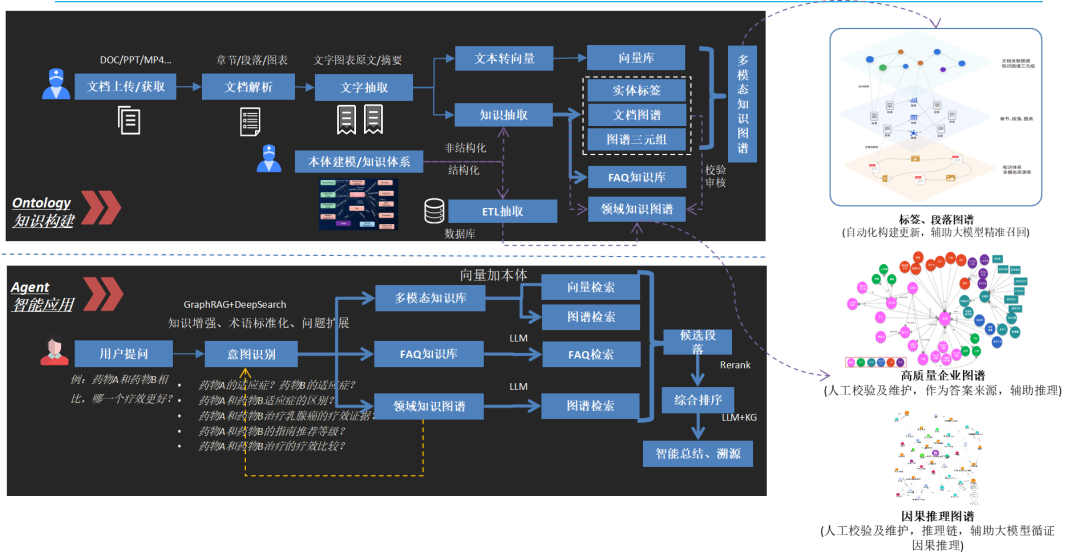
Task: Click the red chevron arrows near Agent 智能应用
Action: click(x=103, y=294)
